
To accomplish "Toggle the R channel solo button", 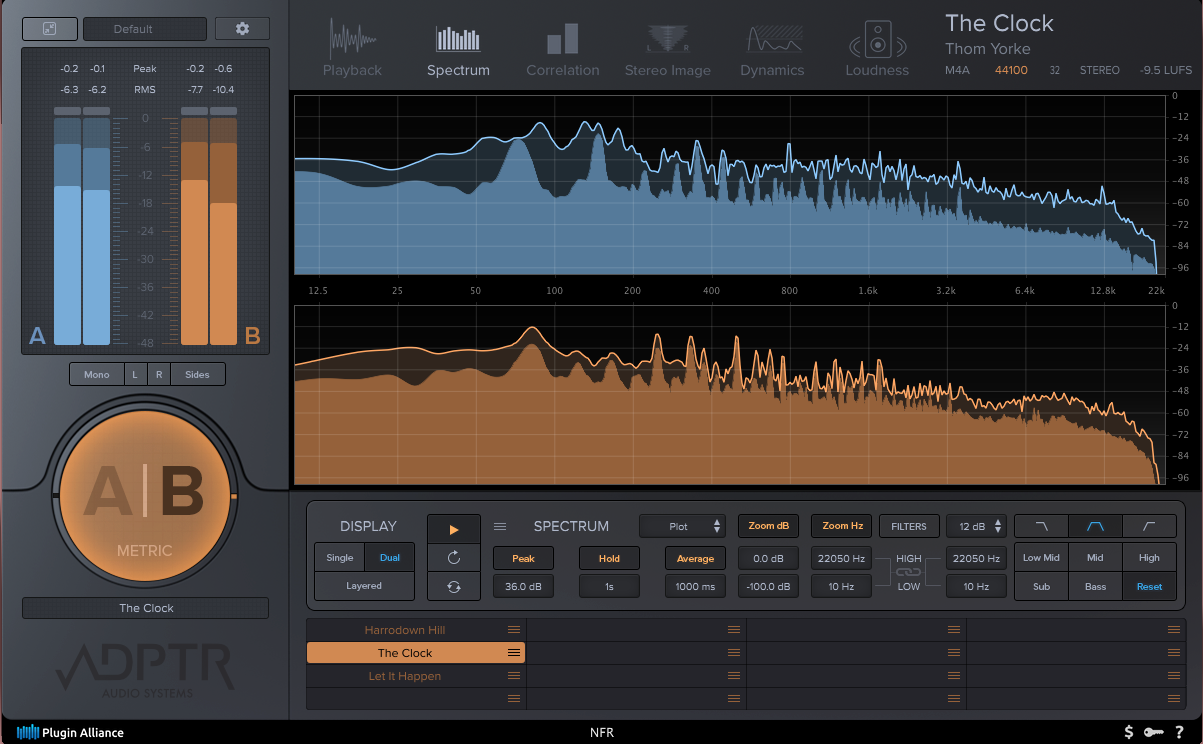I will pos(158,374).
